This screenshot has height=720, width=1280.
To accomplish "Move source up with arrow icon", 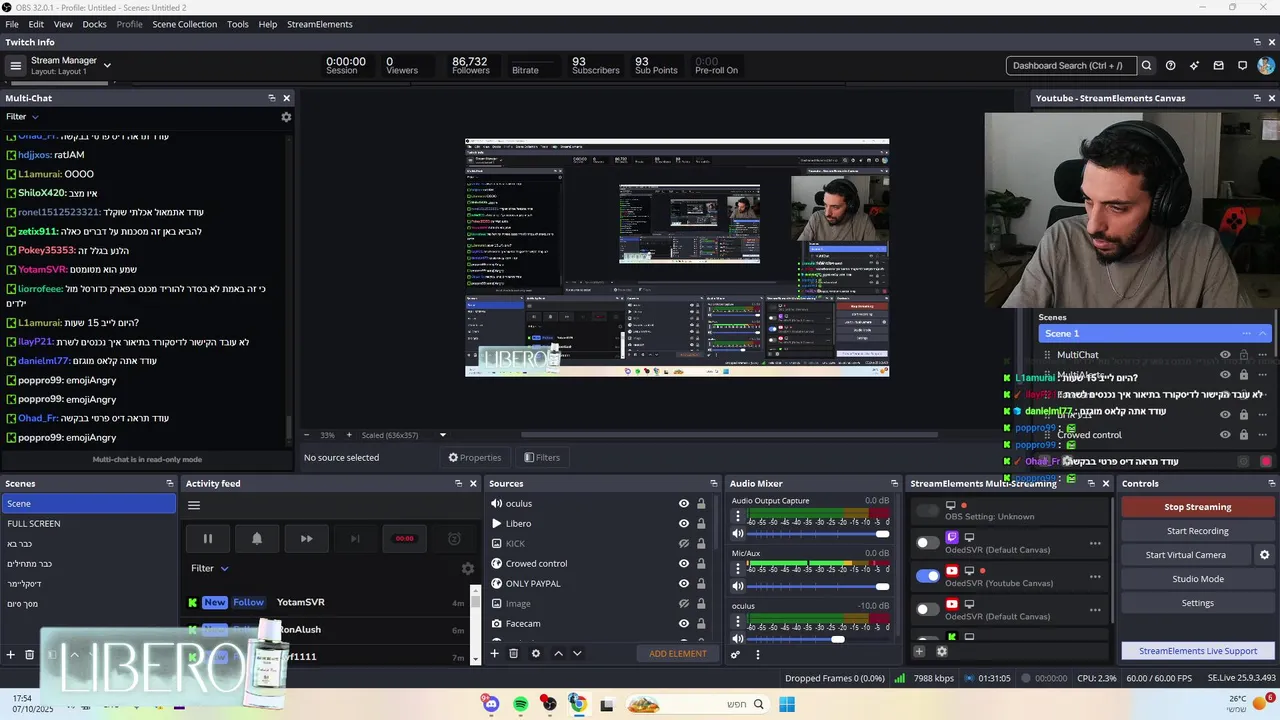I will pos(558,653).
